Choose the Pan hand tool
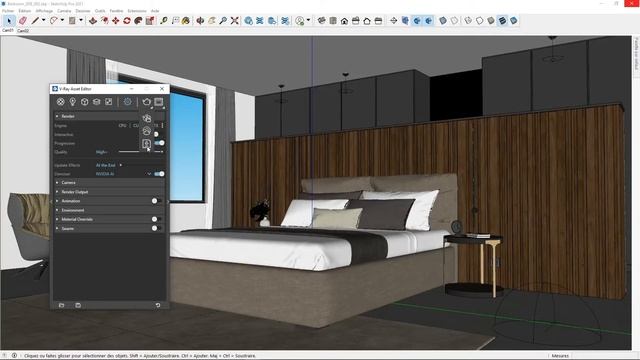 [x=211, y=20]
